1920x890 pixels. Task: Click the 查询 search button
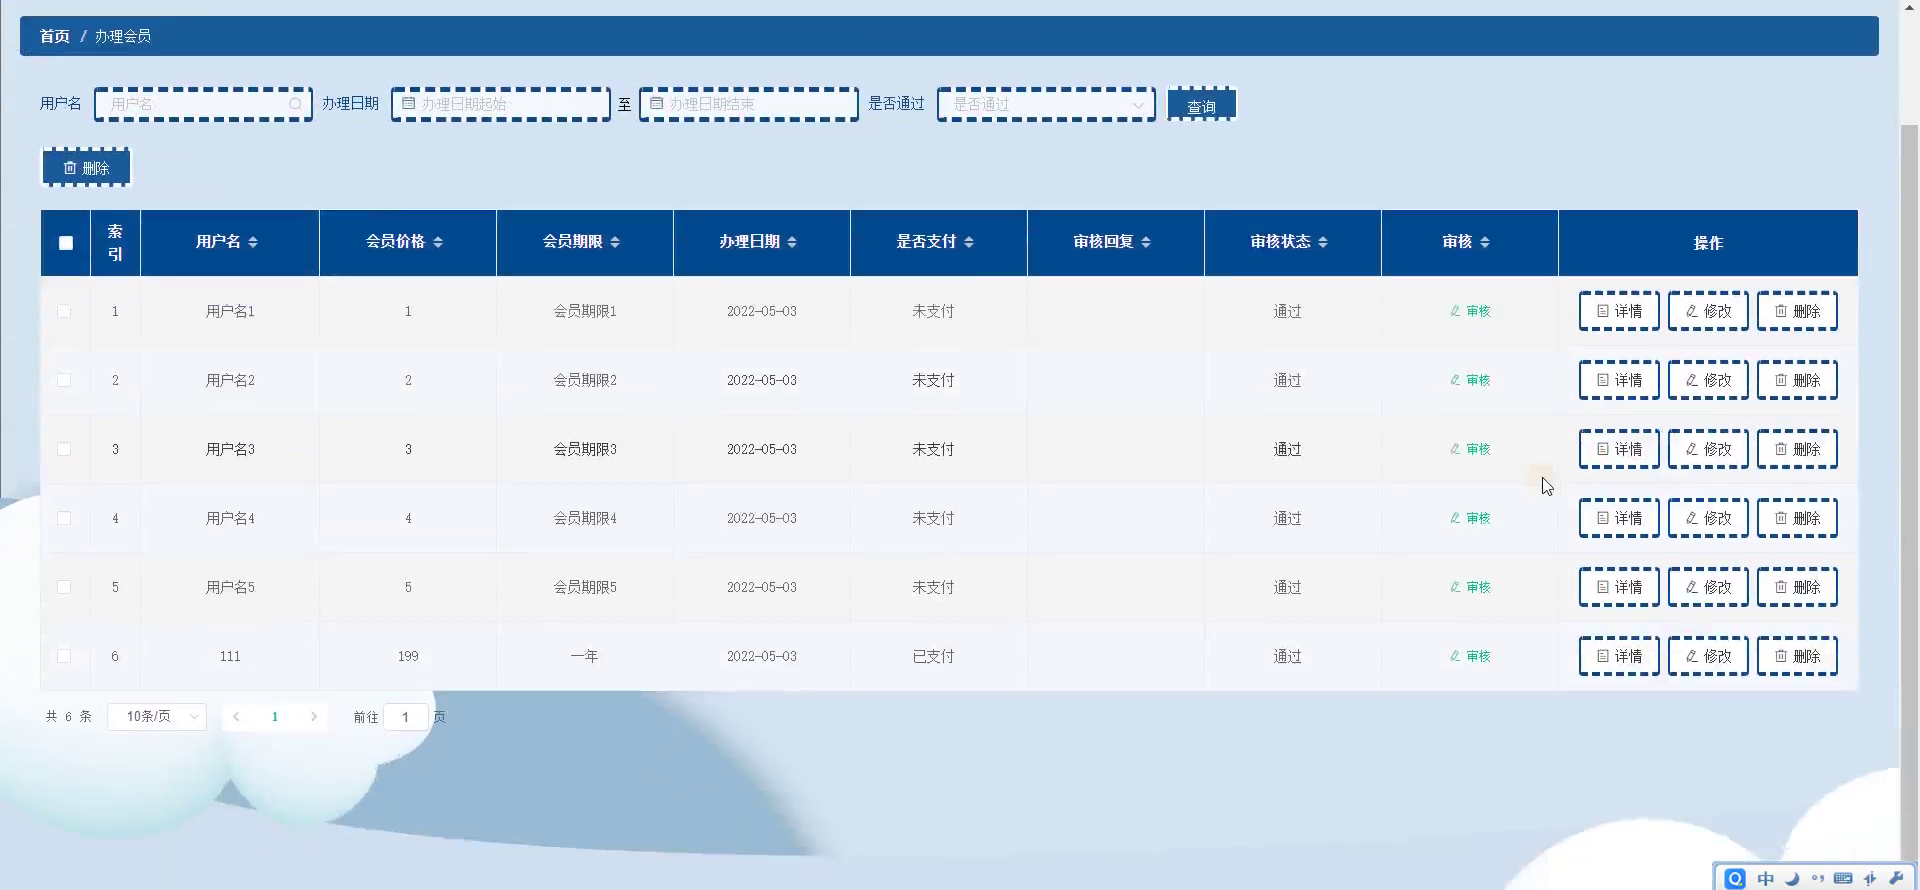pyautogui.click(x=1202, y=104)
